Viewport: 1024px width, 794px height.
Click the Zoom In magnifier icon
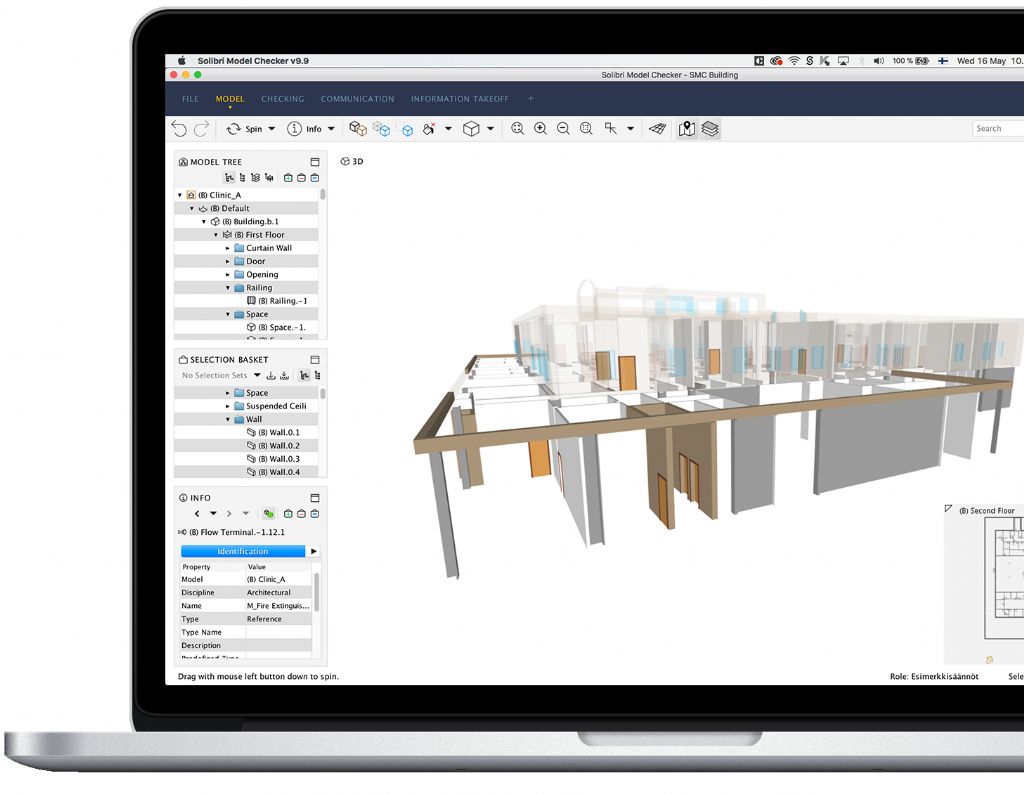[540, 129]
